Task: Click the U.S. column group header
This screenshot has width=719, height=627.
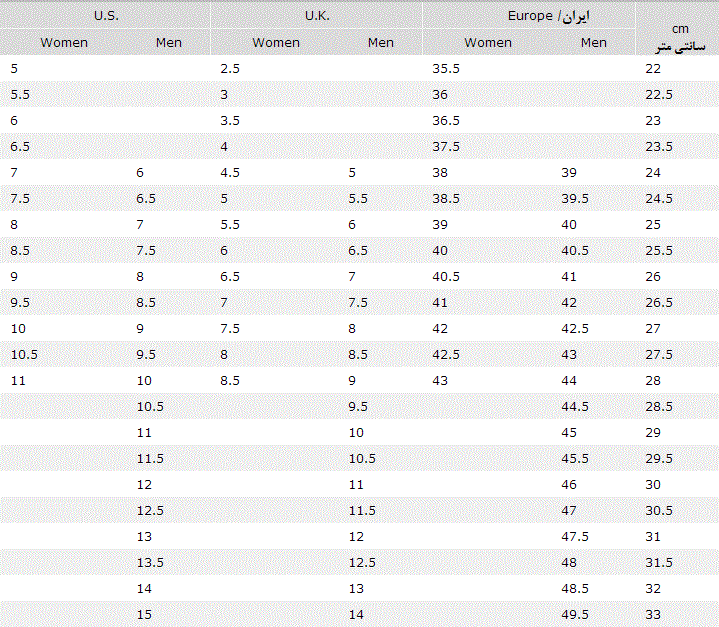Action: coord(106,16)
